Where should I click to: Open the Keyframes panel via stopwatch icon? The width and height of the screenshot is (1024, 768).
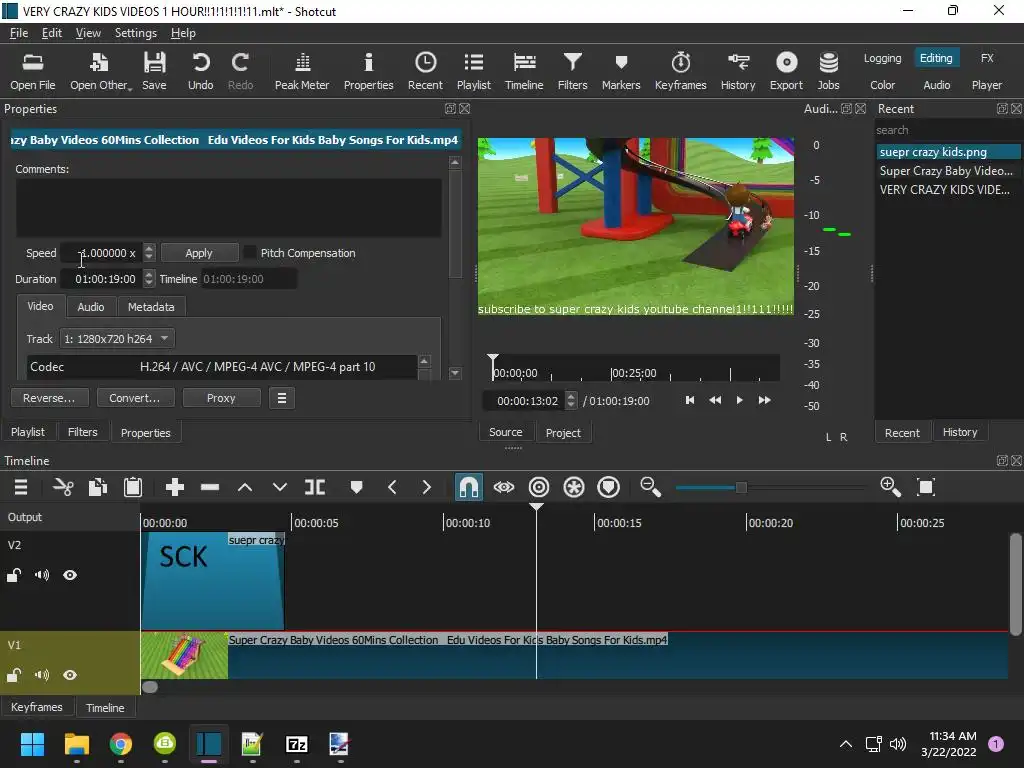[x=680, y=71]
